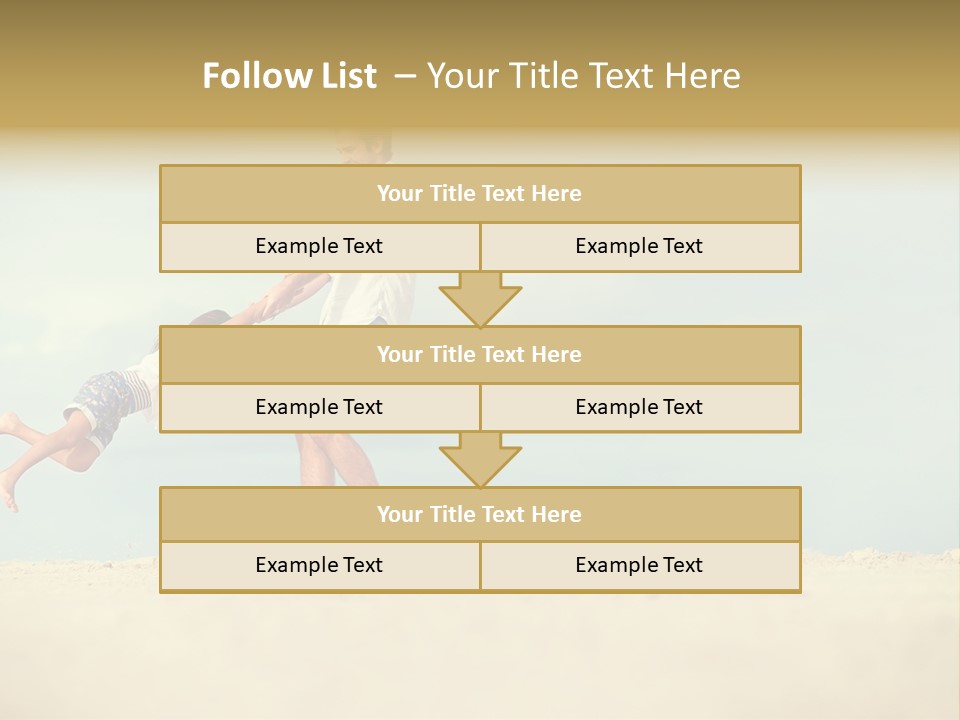Click 'Your Title Text Here' in slide header
Viewport: 960px width, 720px height.
(584, 76)
